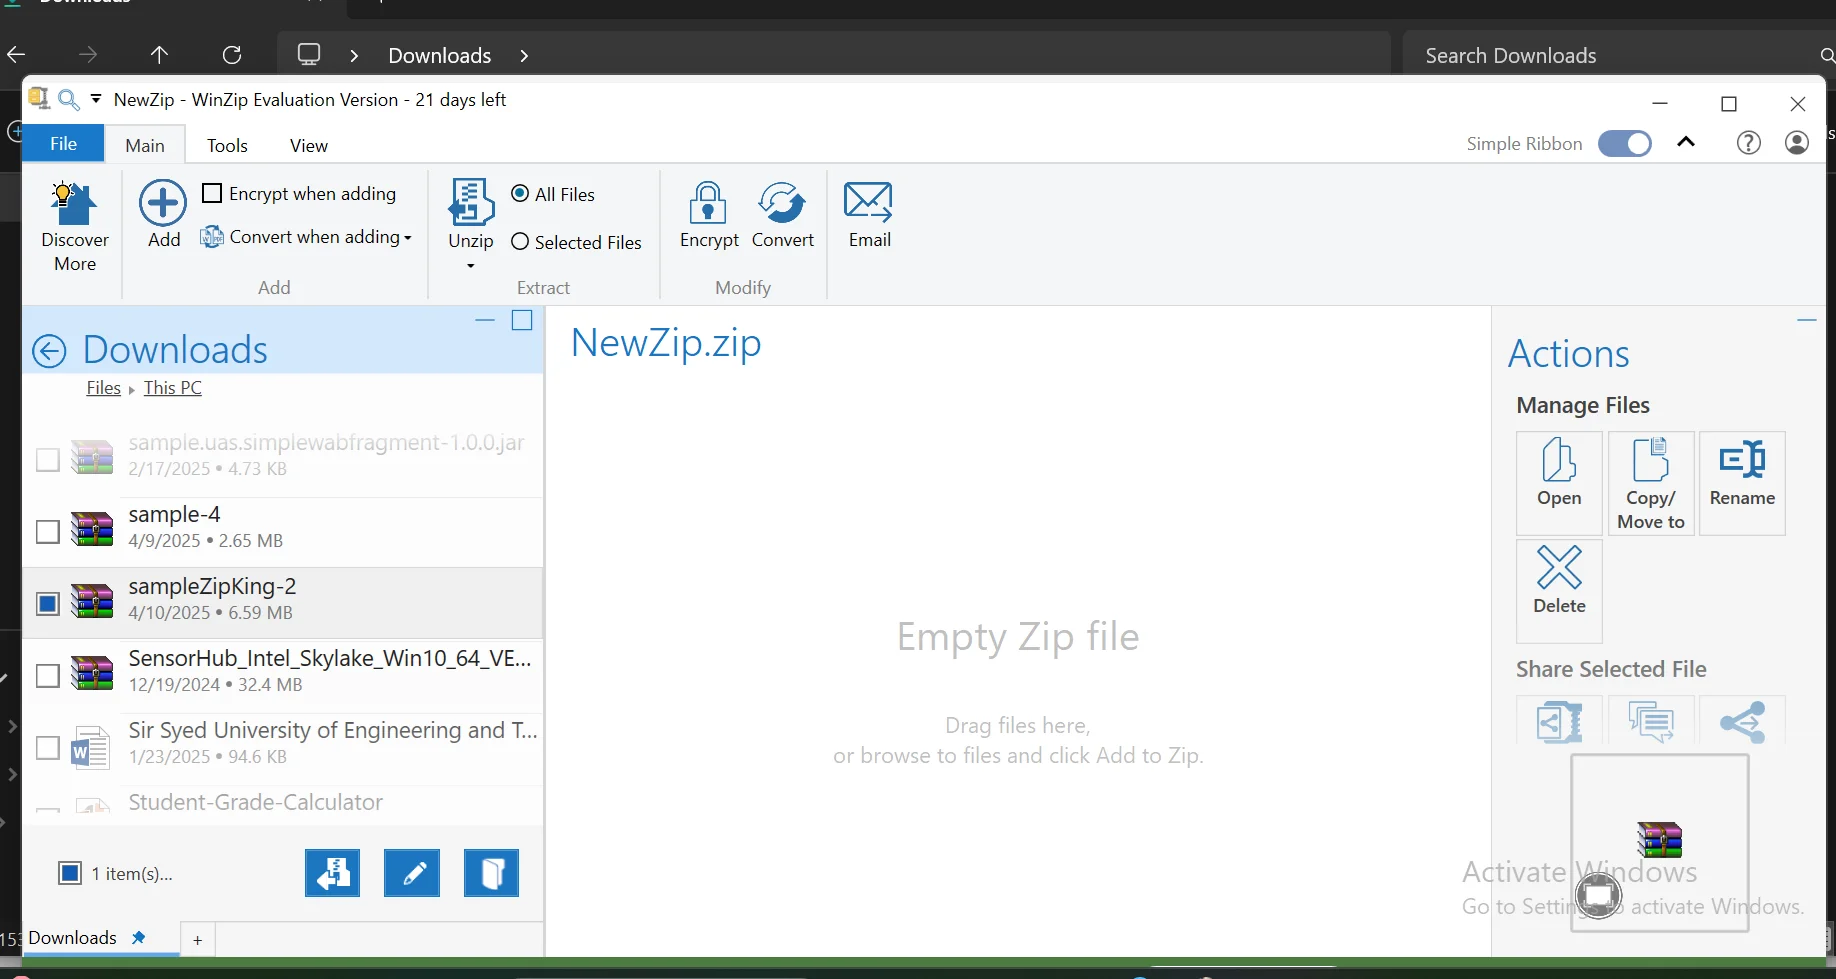Viewport: 1836px width, 979px height.
Task: Click the This PC breadcrumb link
Action: pos(173,388)
